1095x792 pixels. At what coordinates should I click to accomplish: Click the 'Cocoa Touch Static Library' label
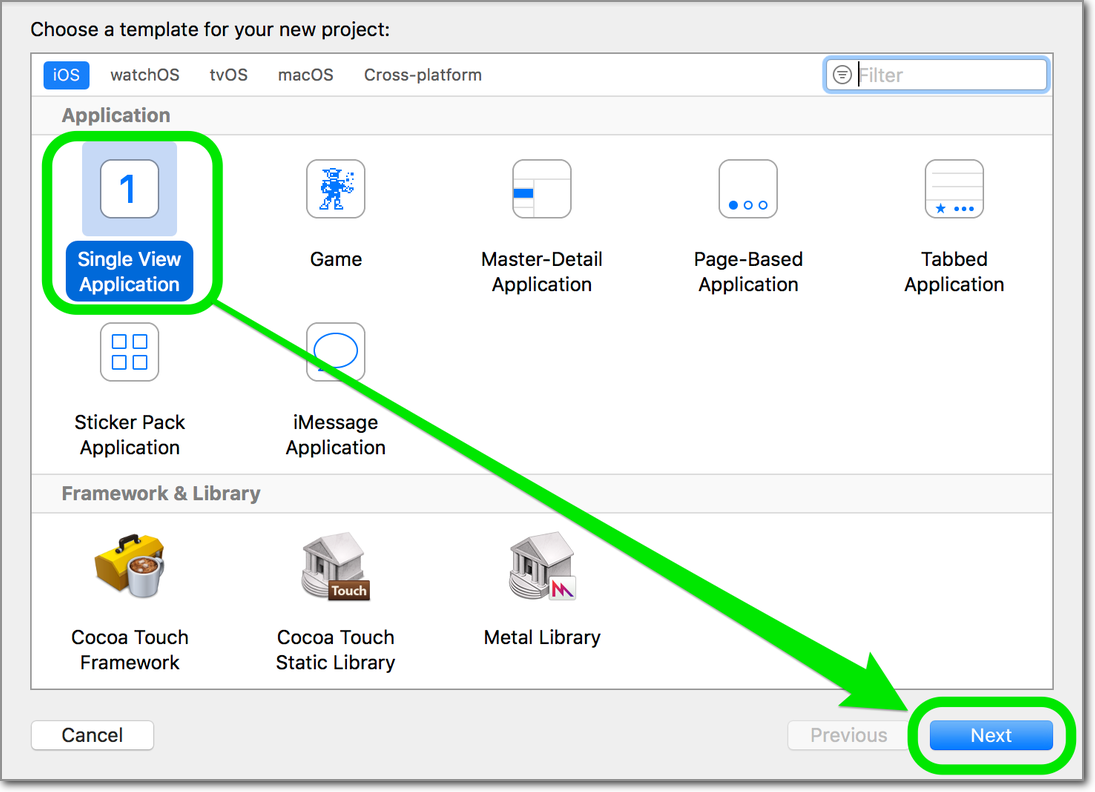(x=336, y=650)
